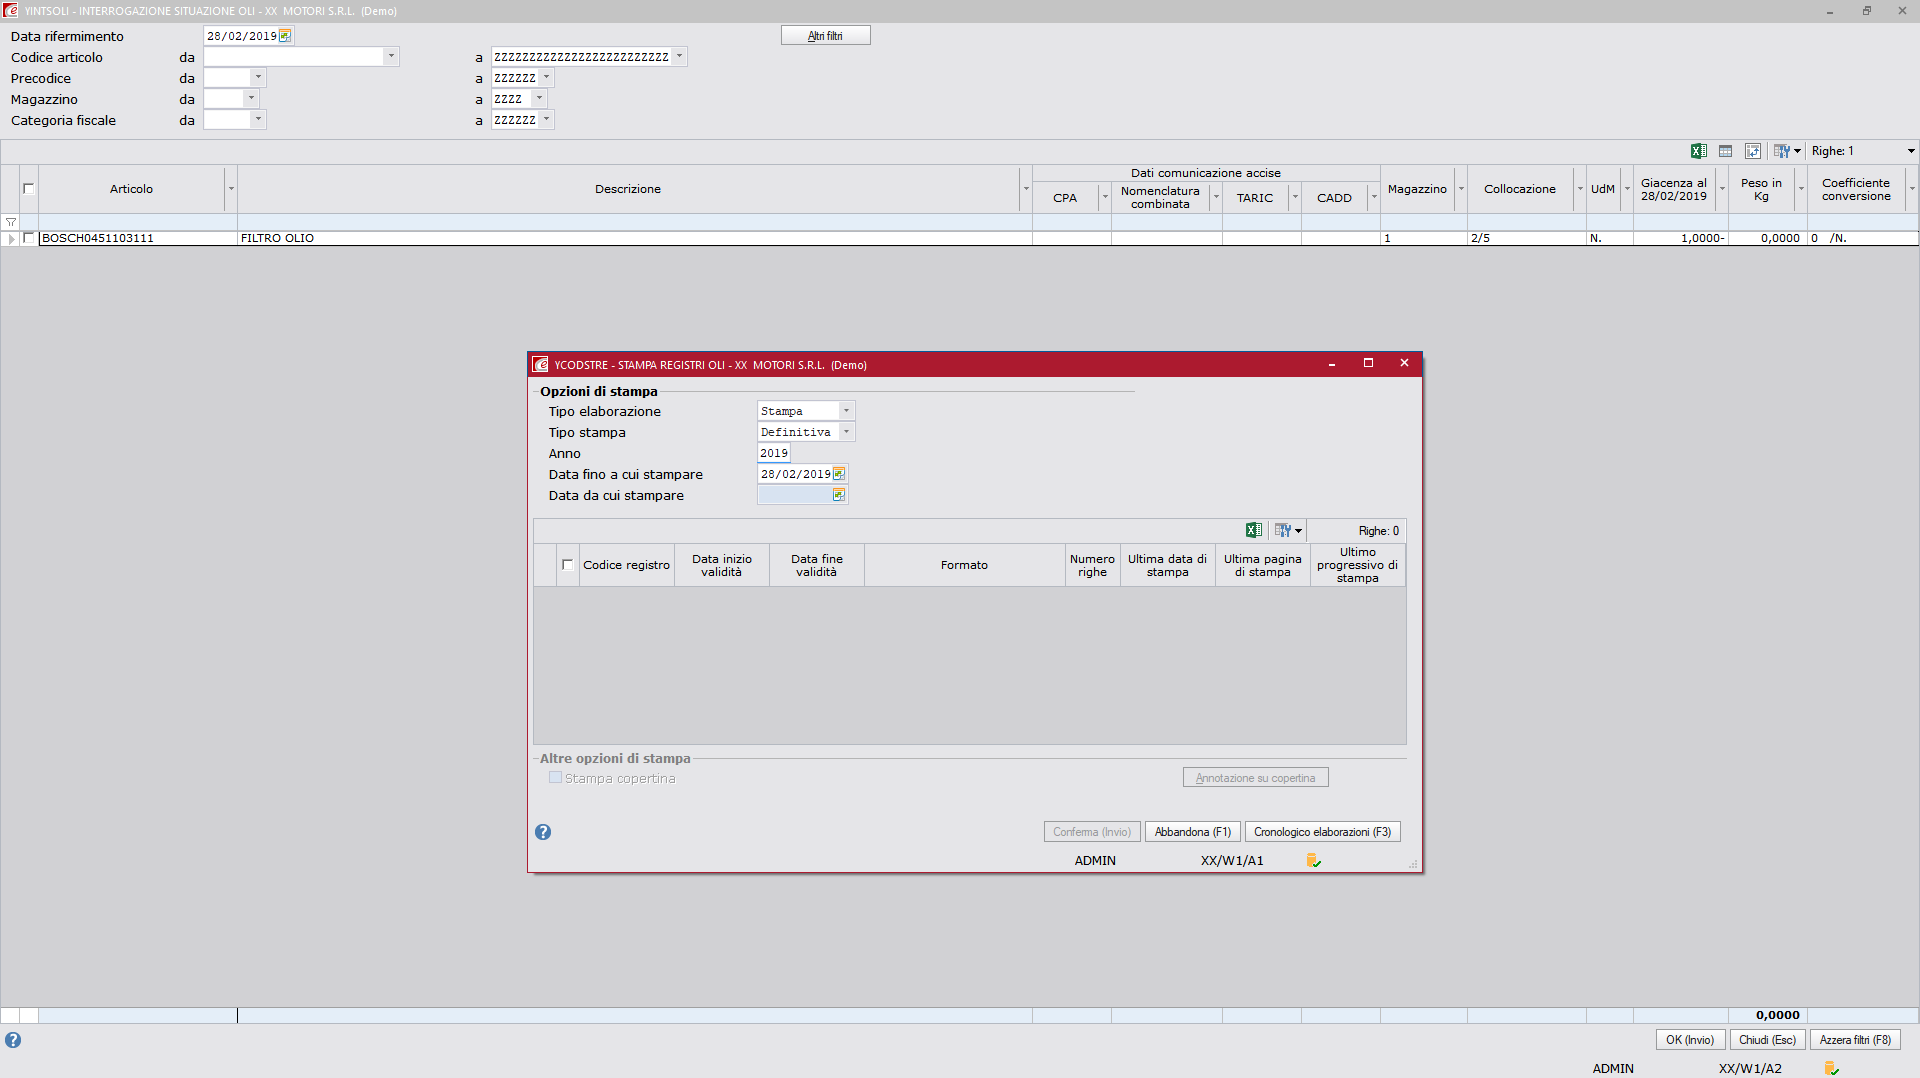1920x1078 pixels.
Task: Click Chiudi (Esc) button
Action: [x=1767, y=1040]
